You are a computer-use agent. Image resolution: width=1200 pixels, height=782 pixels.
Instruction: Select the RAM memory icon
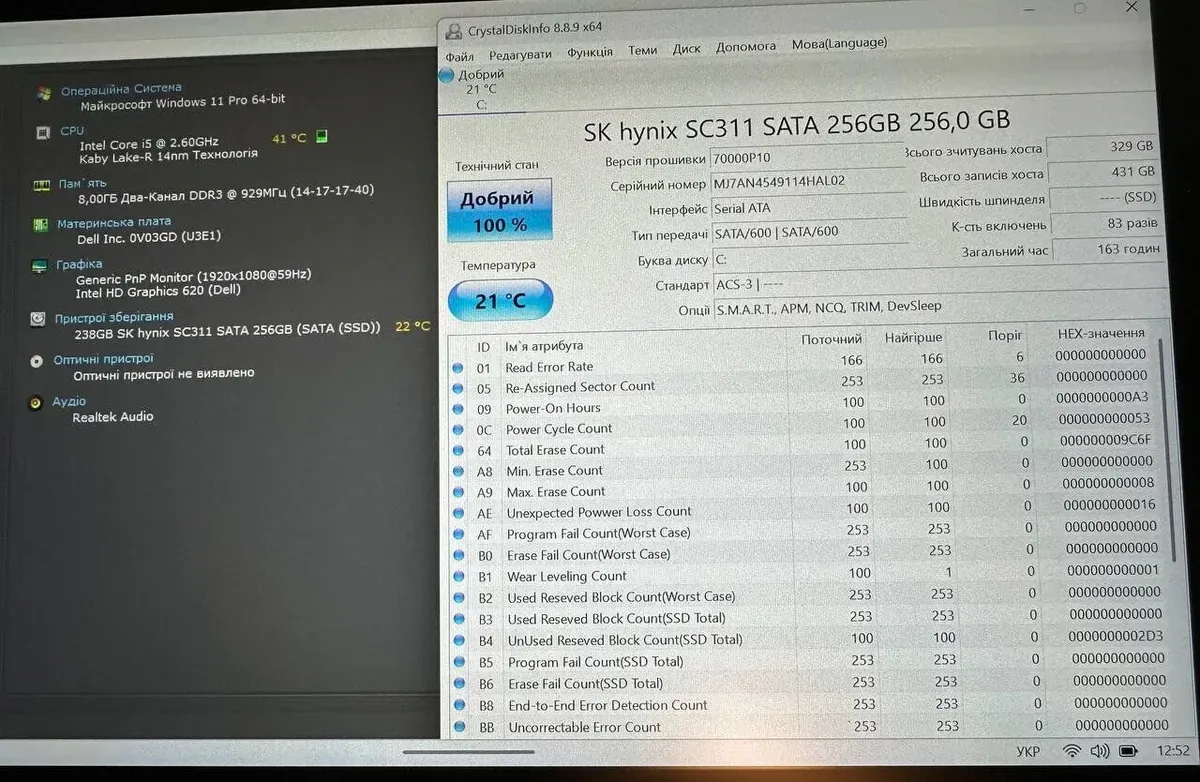pyautogui.click(x=42, y=185)
